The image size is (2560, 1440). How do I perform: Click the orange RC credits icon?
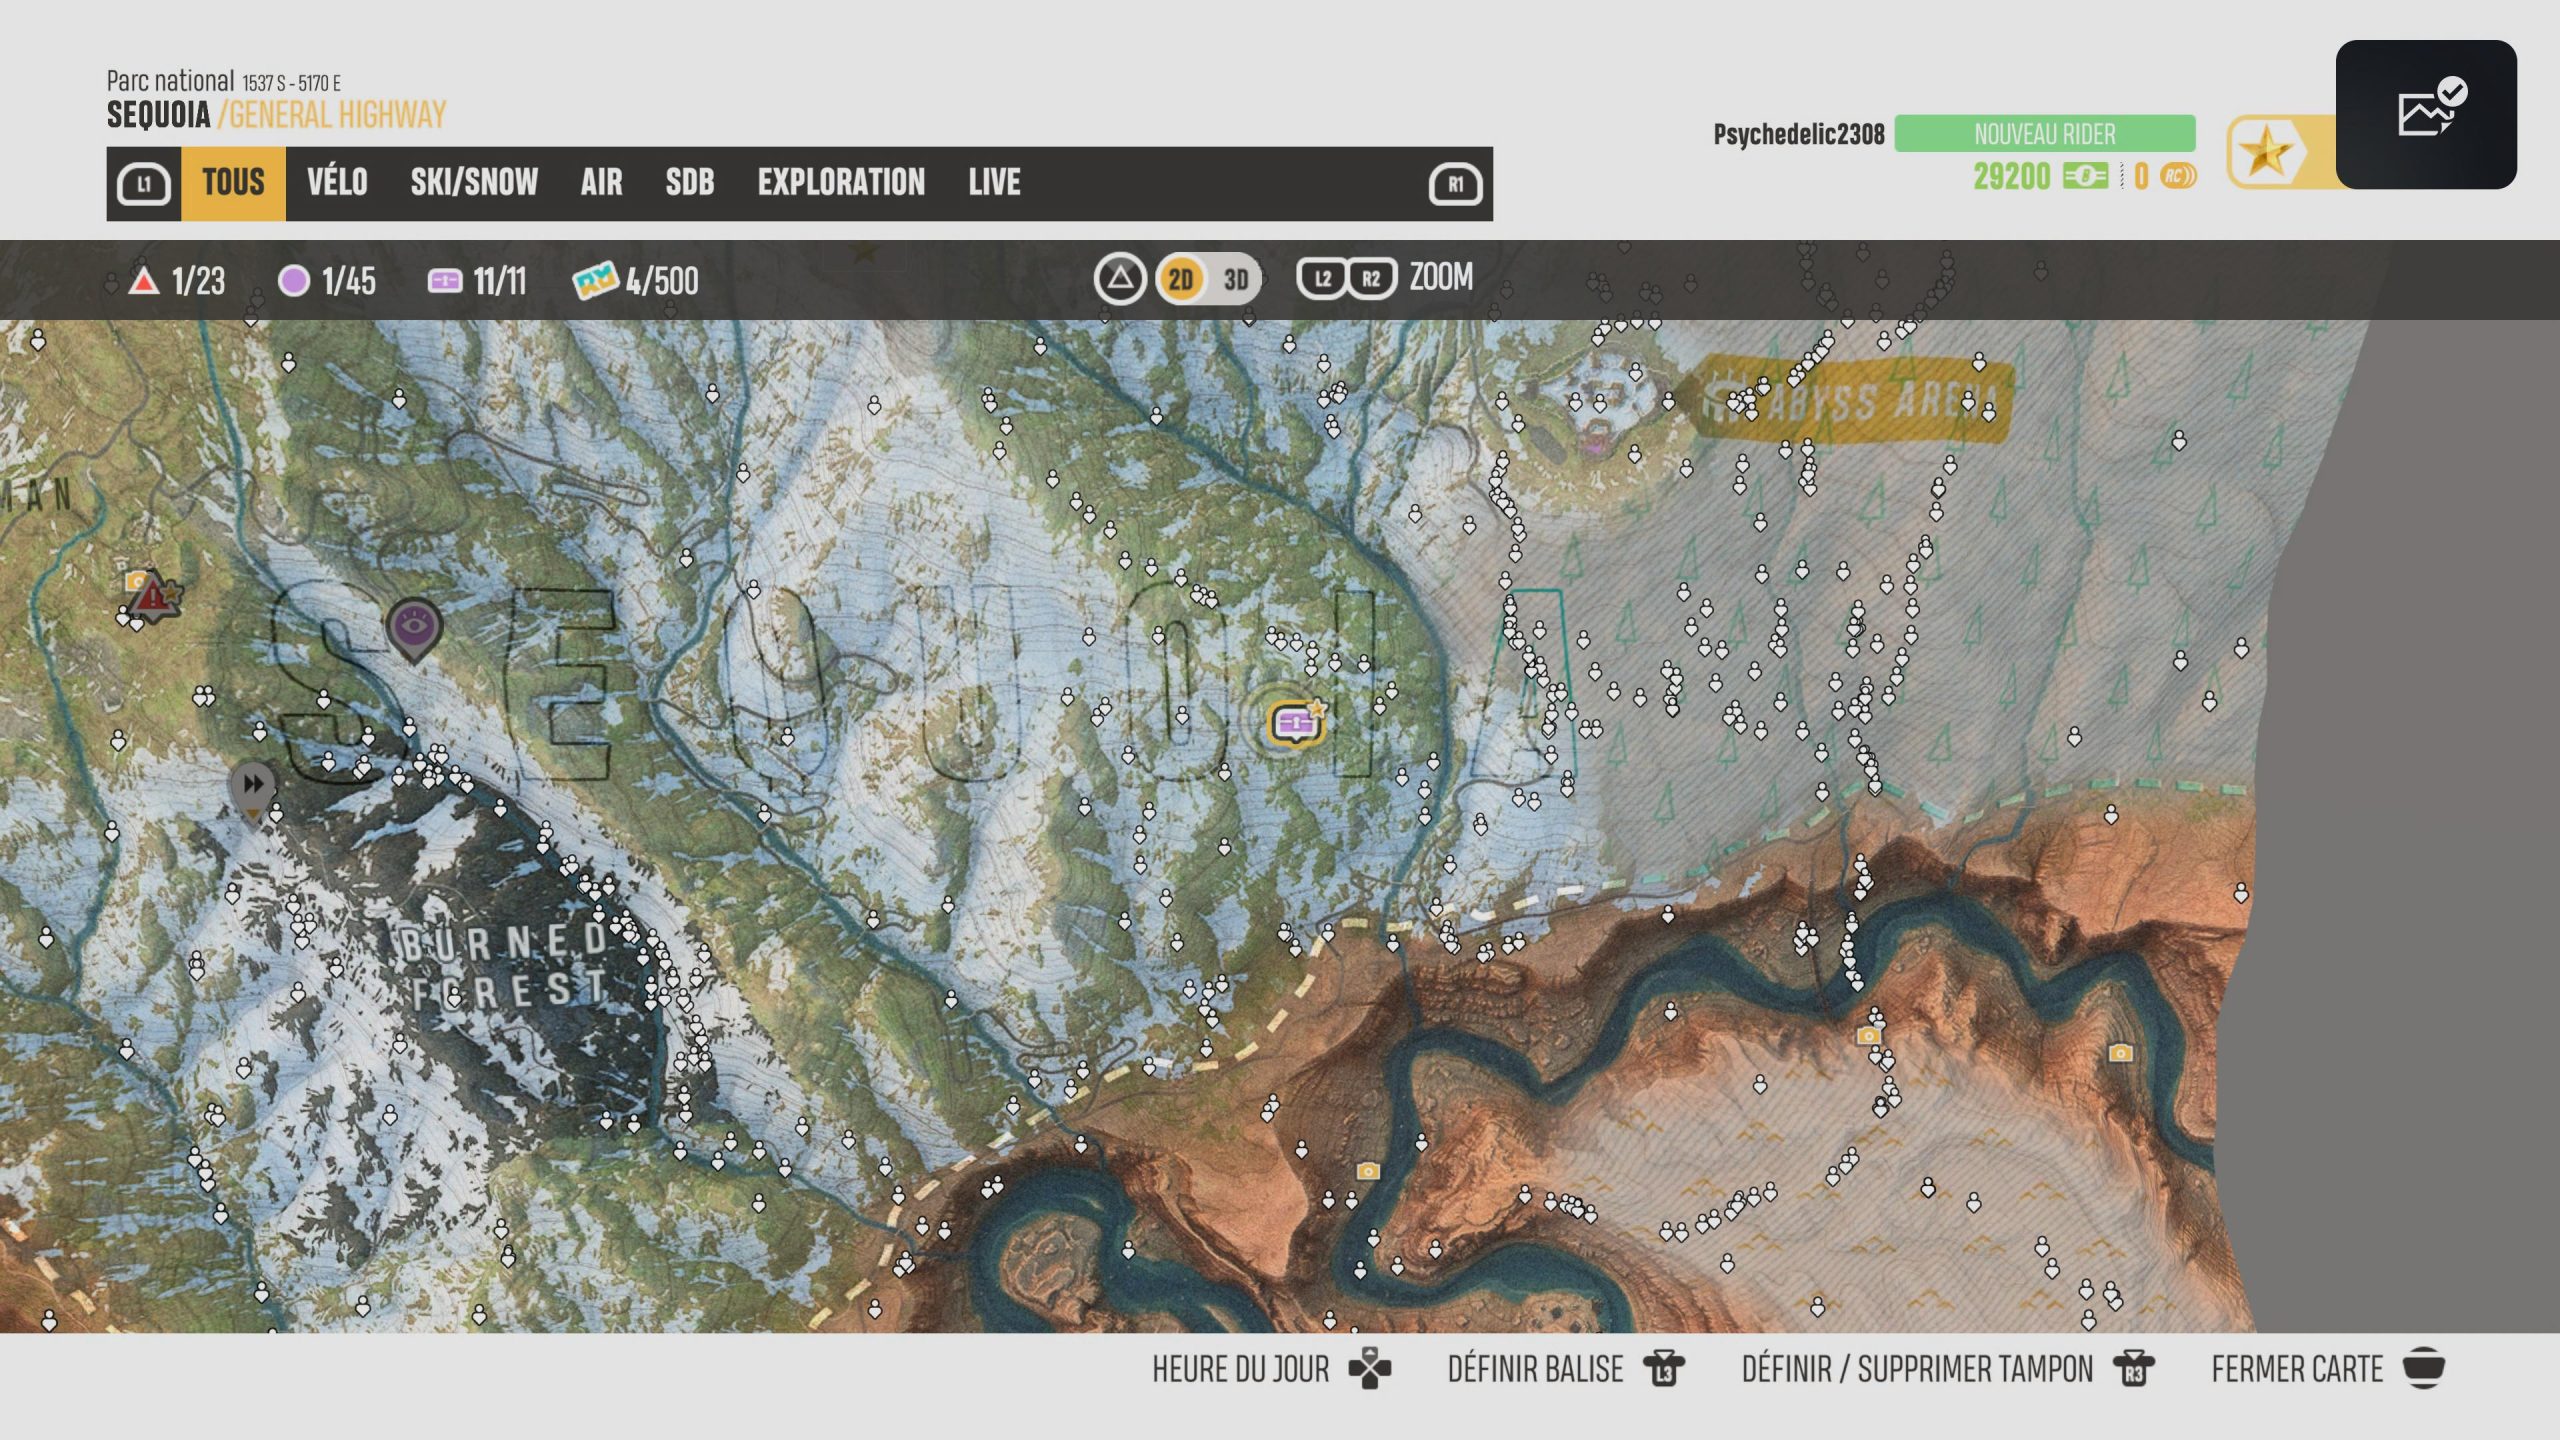2178,177
